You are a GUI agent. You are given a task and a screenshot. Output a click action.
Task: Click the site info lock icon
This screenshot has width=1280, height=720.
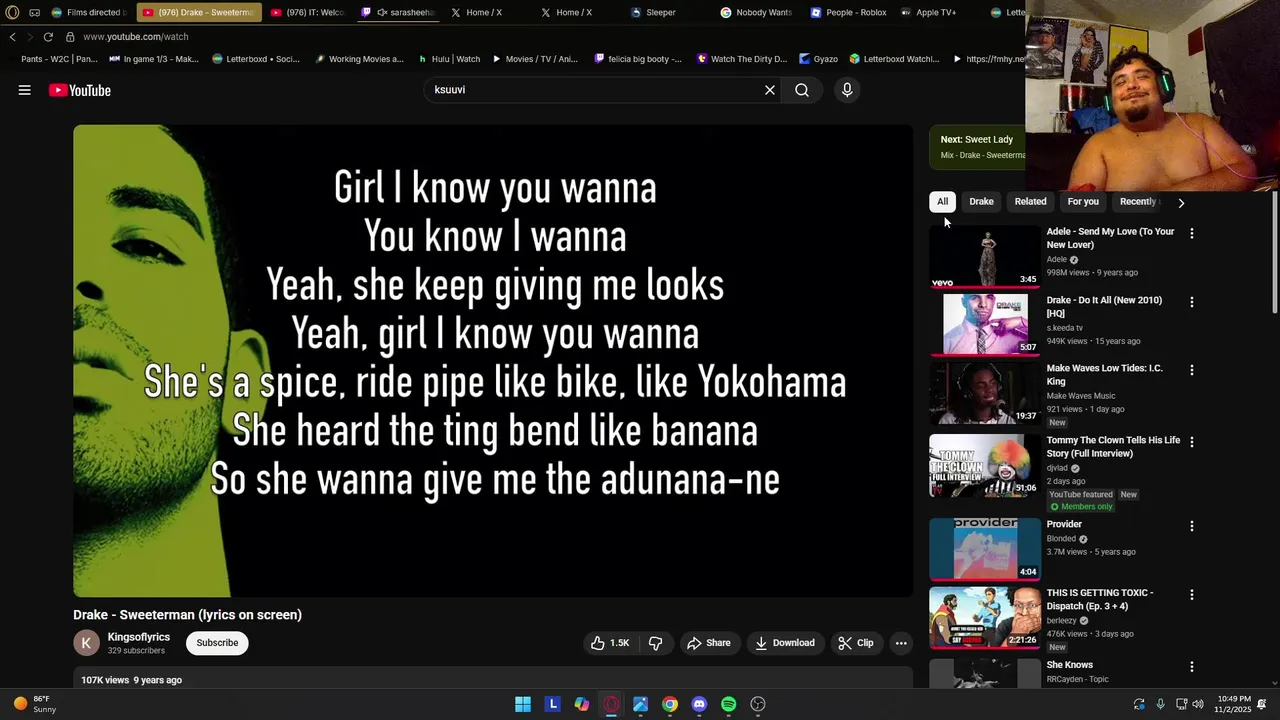[70, 37]
